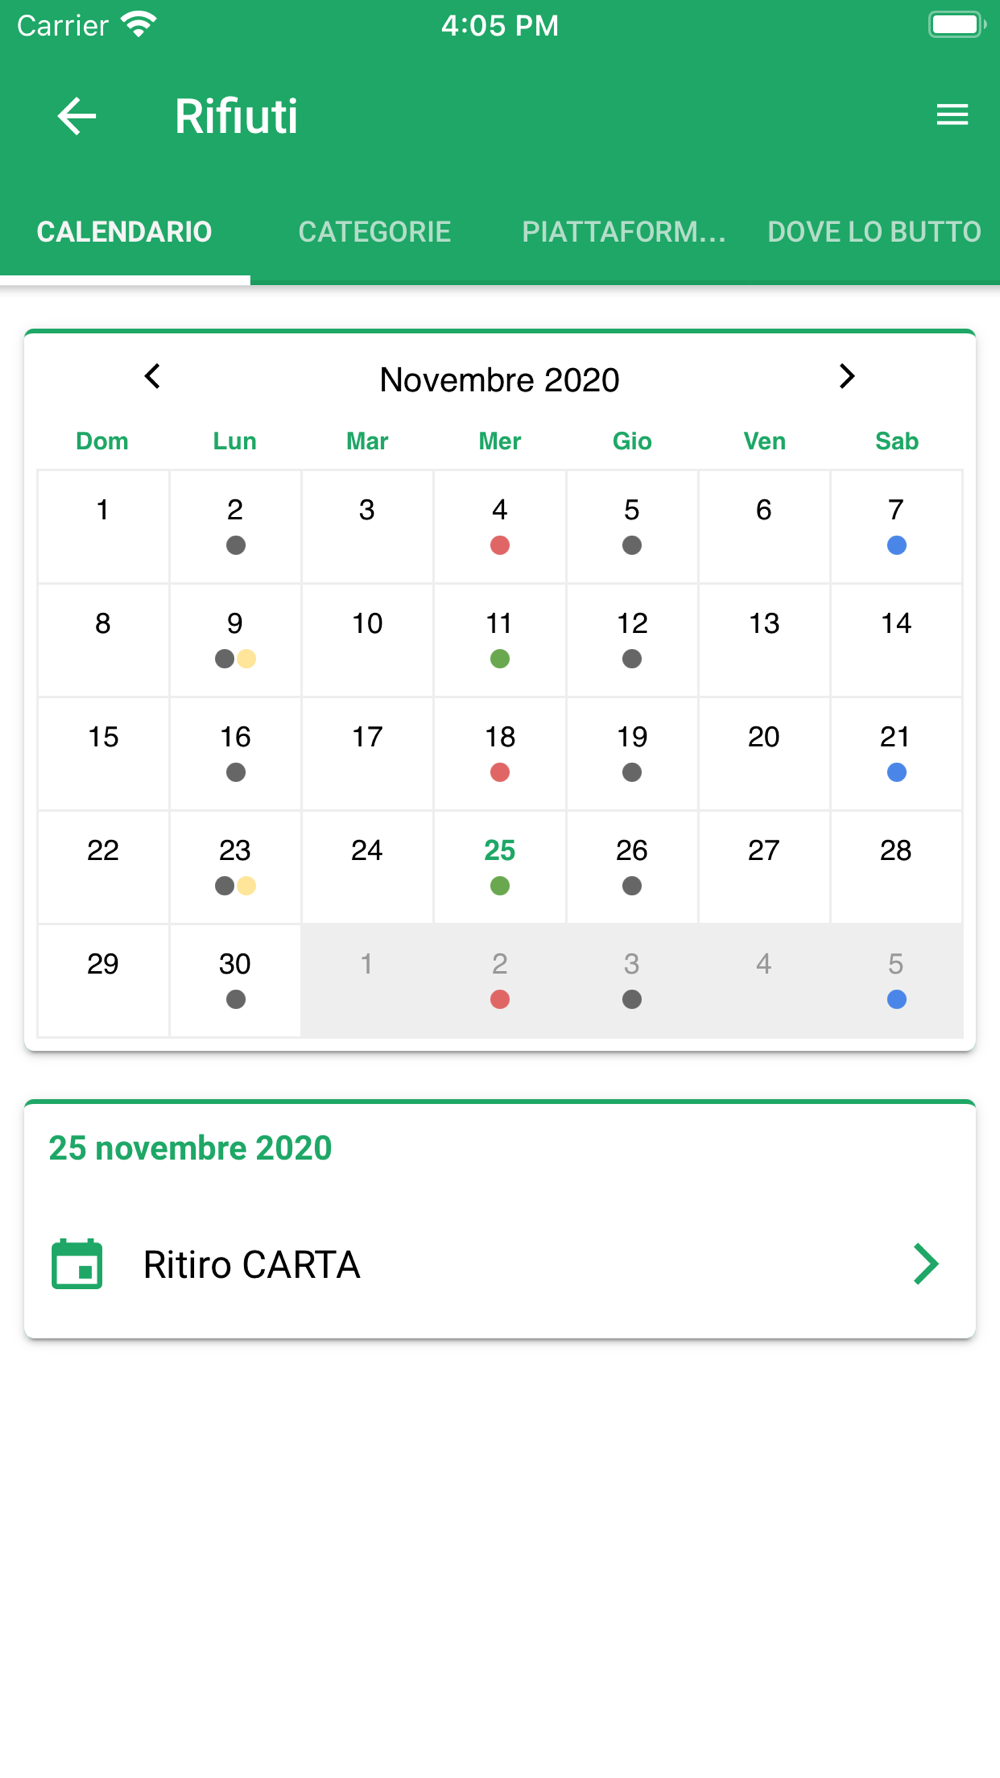Open the DOVE LO BUTTO tab
Image resolution: width=1000 pixels, height=1778 pixels.
[x=874, y=232]
